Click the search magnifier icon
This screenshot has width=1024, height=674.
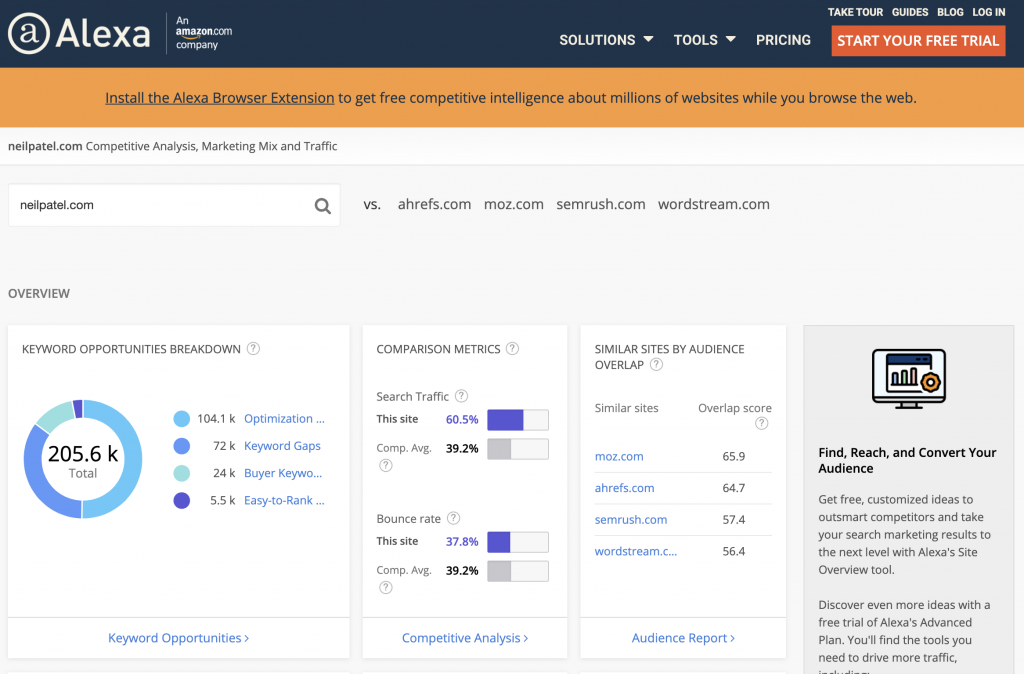click(x=323, y=206)
